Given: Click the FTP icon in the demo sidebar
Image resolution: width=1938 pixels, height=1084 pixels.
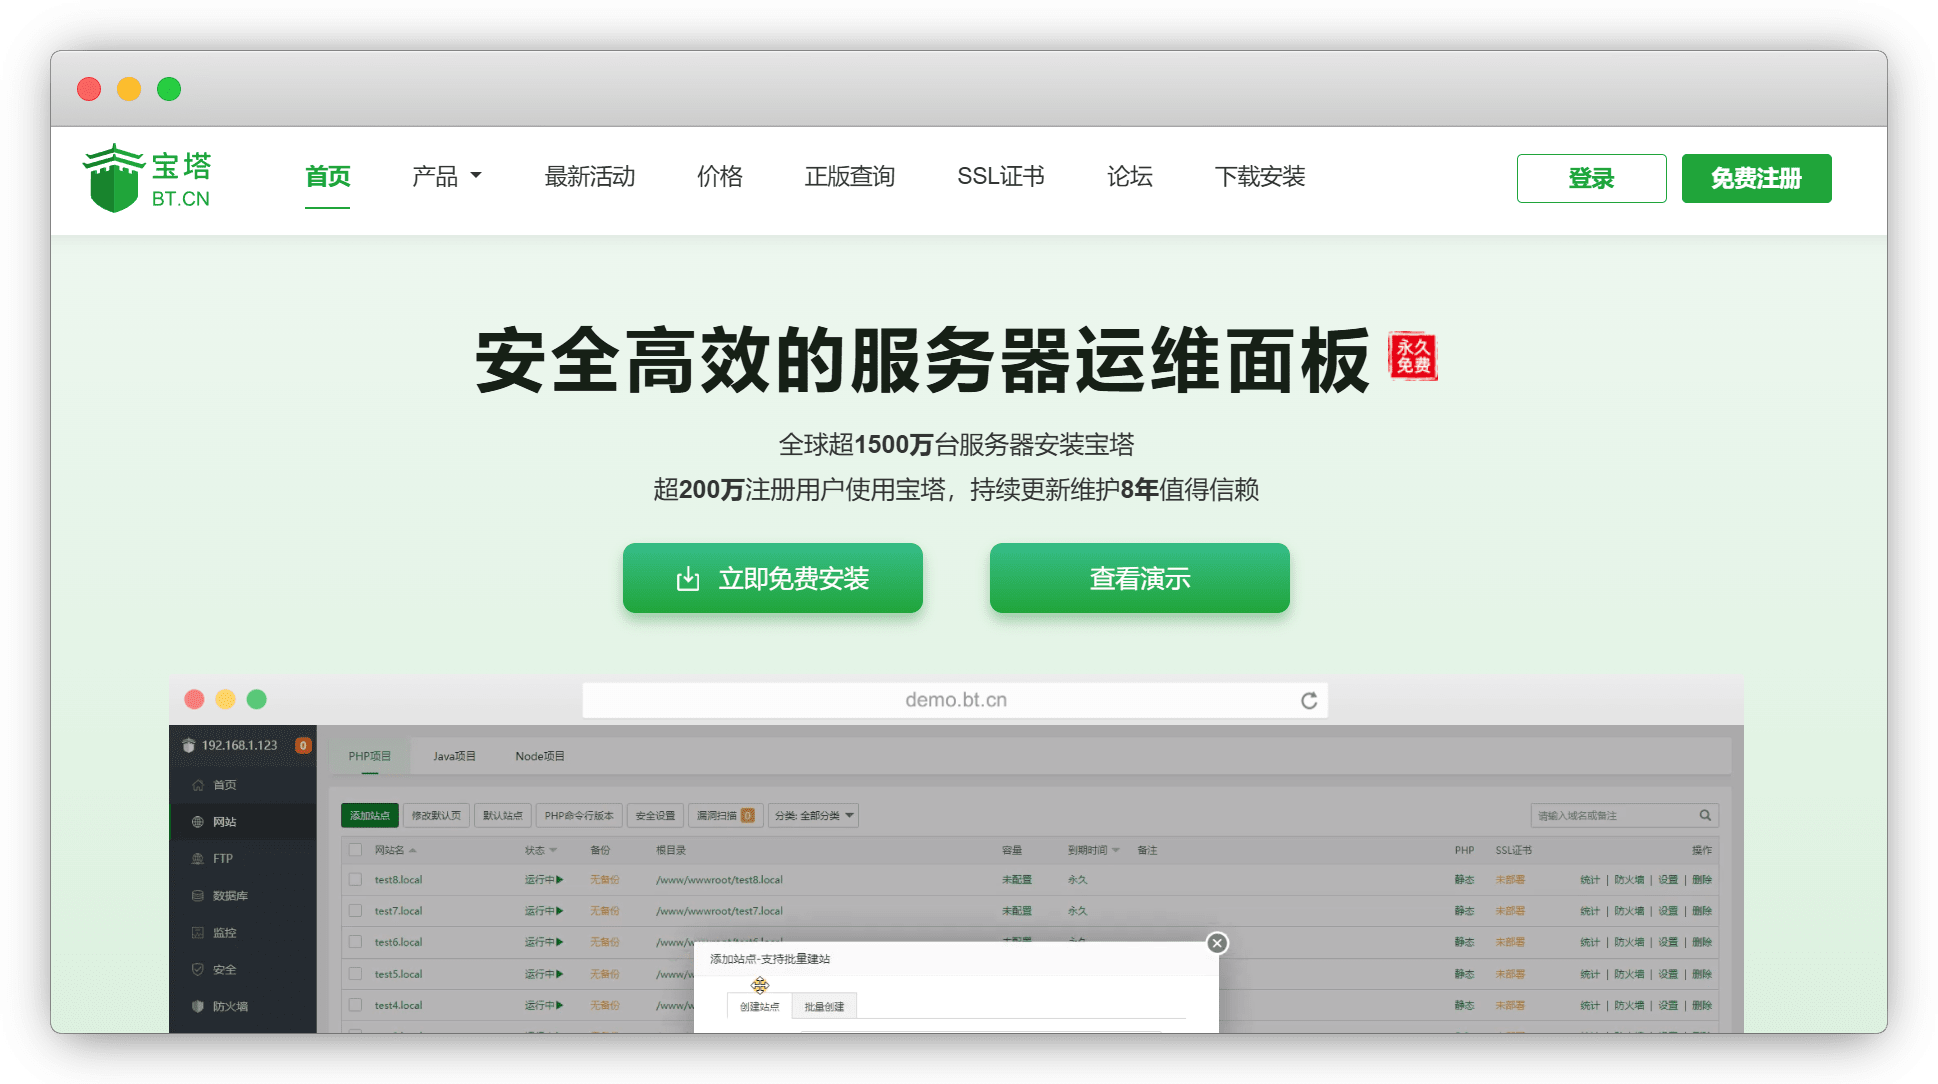Looking at the screenshot, I should click(198, 859).
